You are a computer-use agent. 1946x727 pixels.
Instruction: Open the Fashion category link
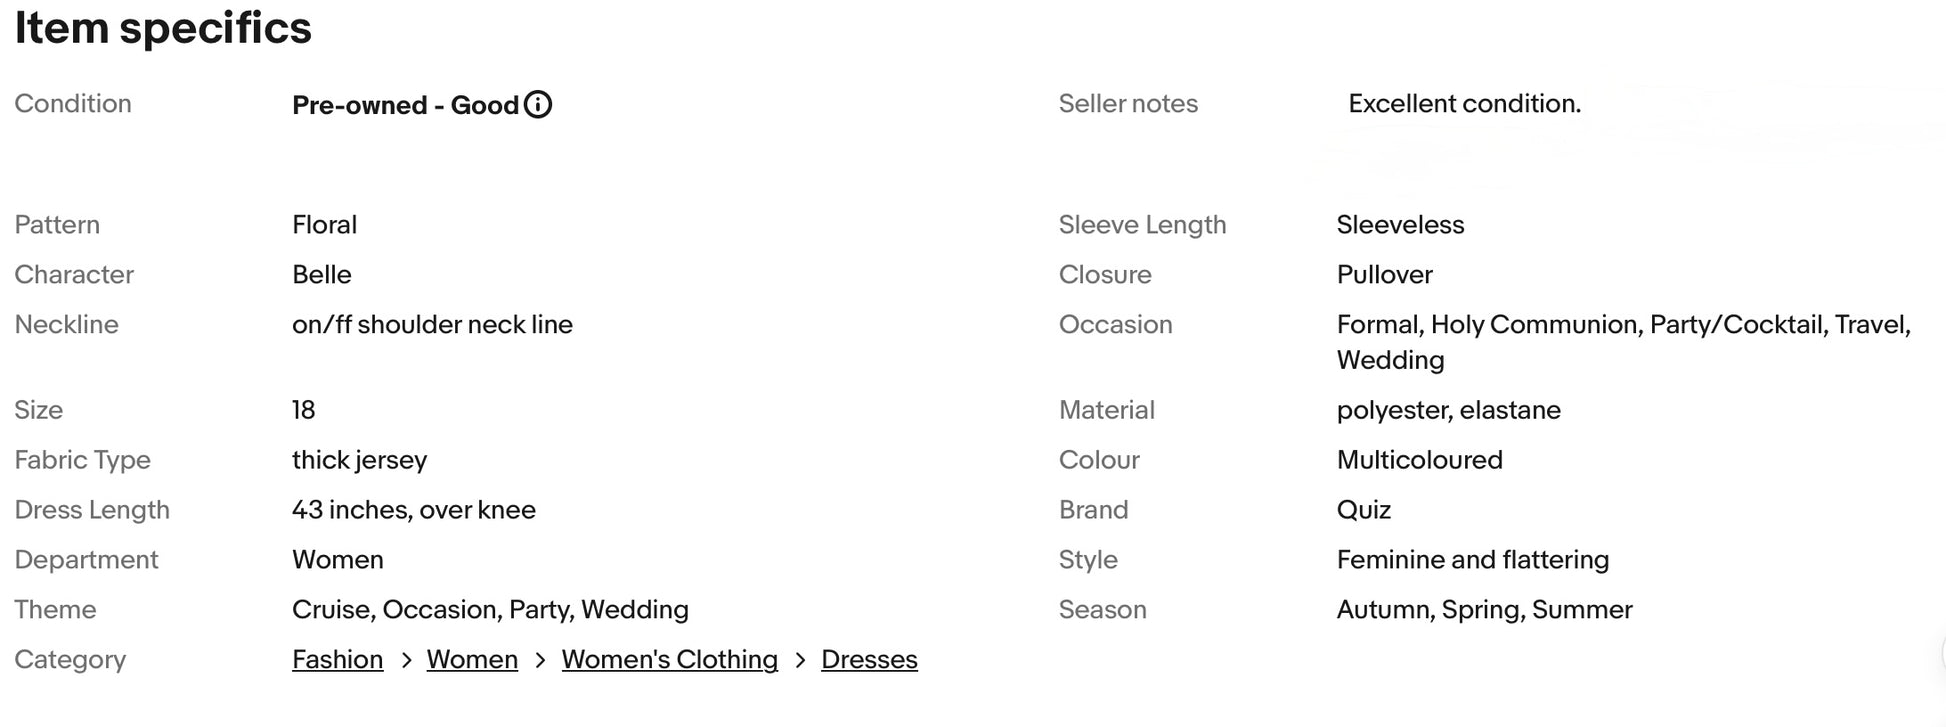click(337, 660)
